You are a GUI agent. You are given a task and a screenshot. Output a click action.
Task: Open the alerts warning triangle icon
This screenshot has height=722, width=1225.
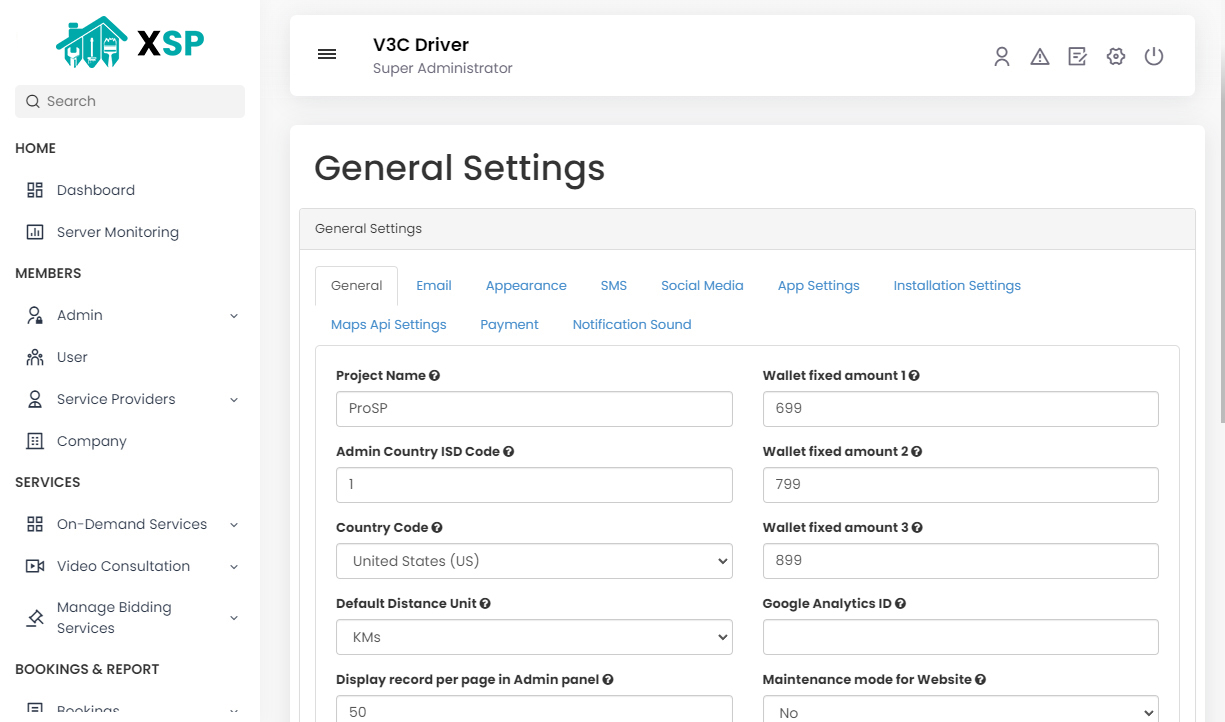[x=1039, y=56]
